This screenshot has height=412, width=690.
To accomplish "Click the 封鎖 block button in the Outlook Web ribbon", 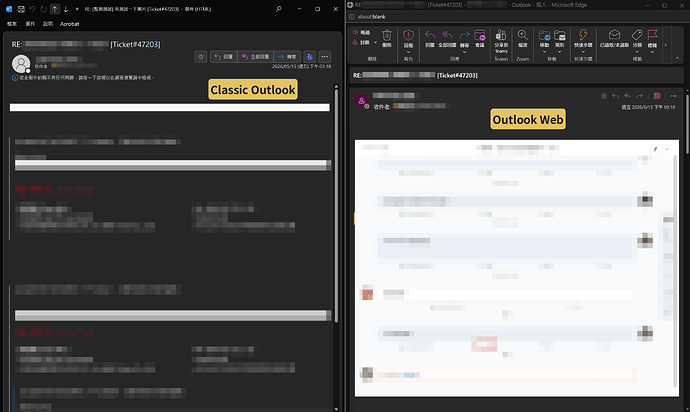I will click(361, 43).
